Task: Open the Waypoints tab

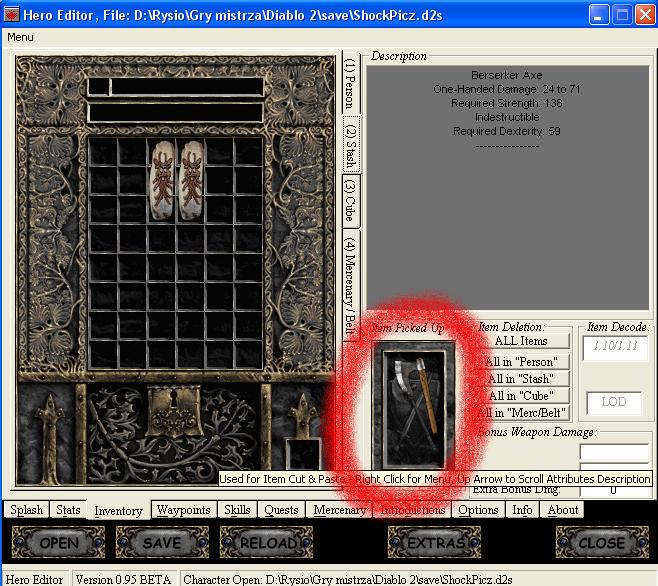Action: click(x=184, y=510)
